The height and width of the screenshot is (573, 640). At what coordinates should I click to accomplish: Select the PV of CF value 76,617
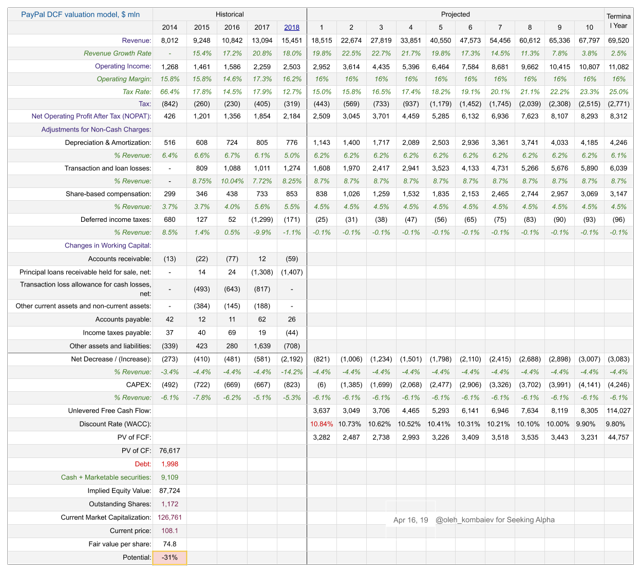(x=169, y=451)
